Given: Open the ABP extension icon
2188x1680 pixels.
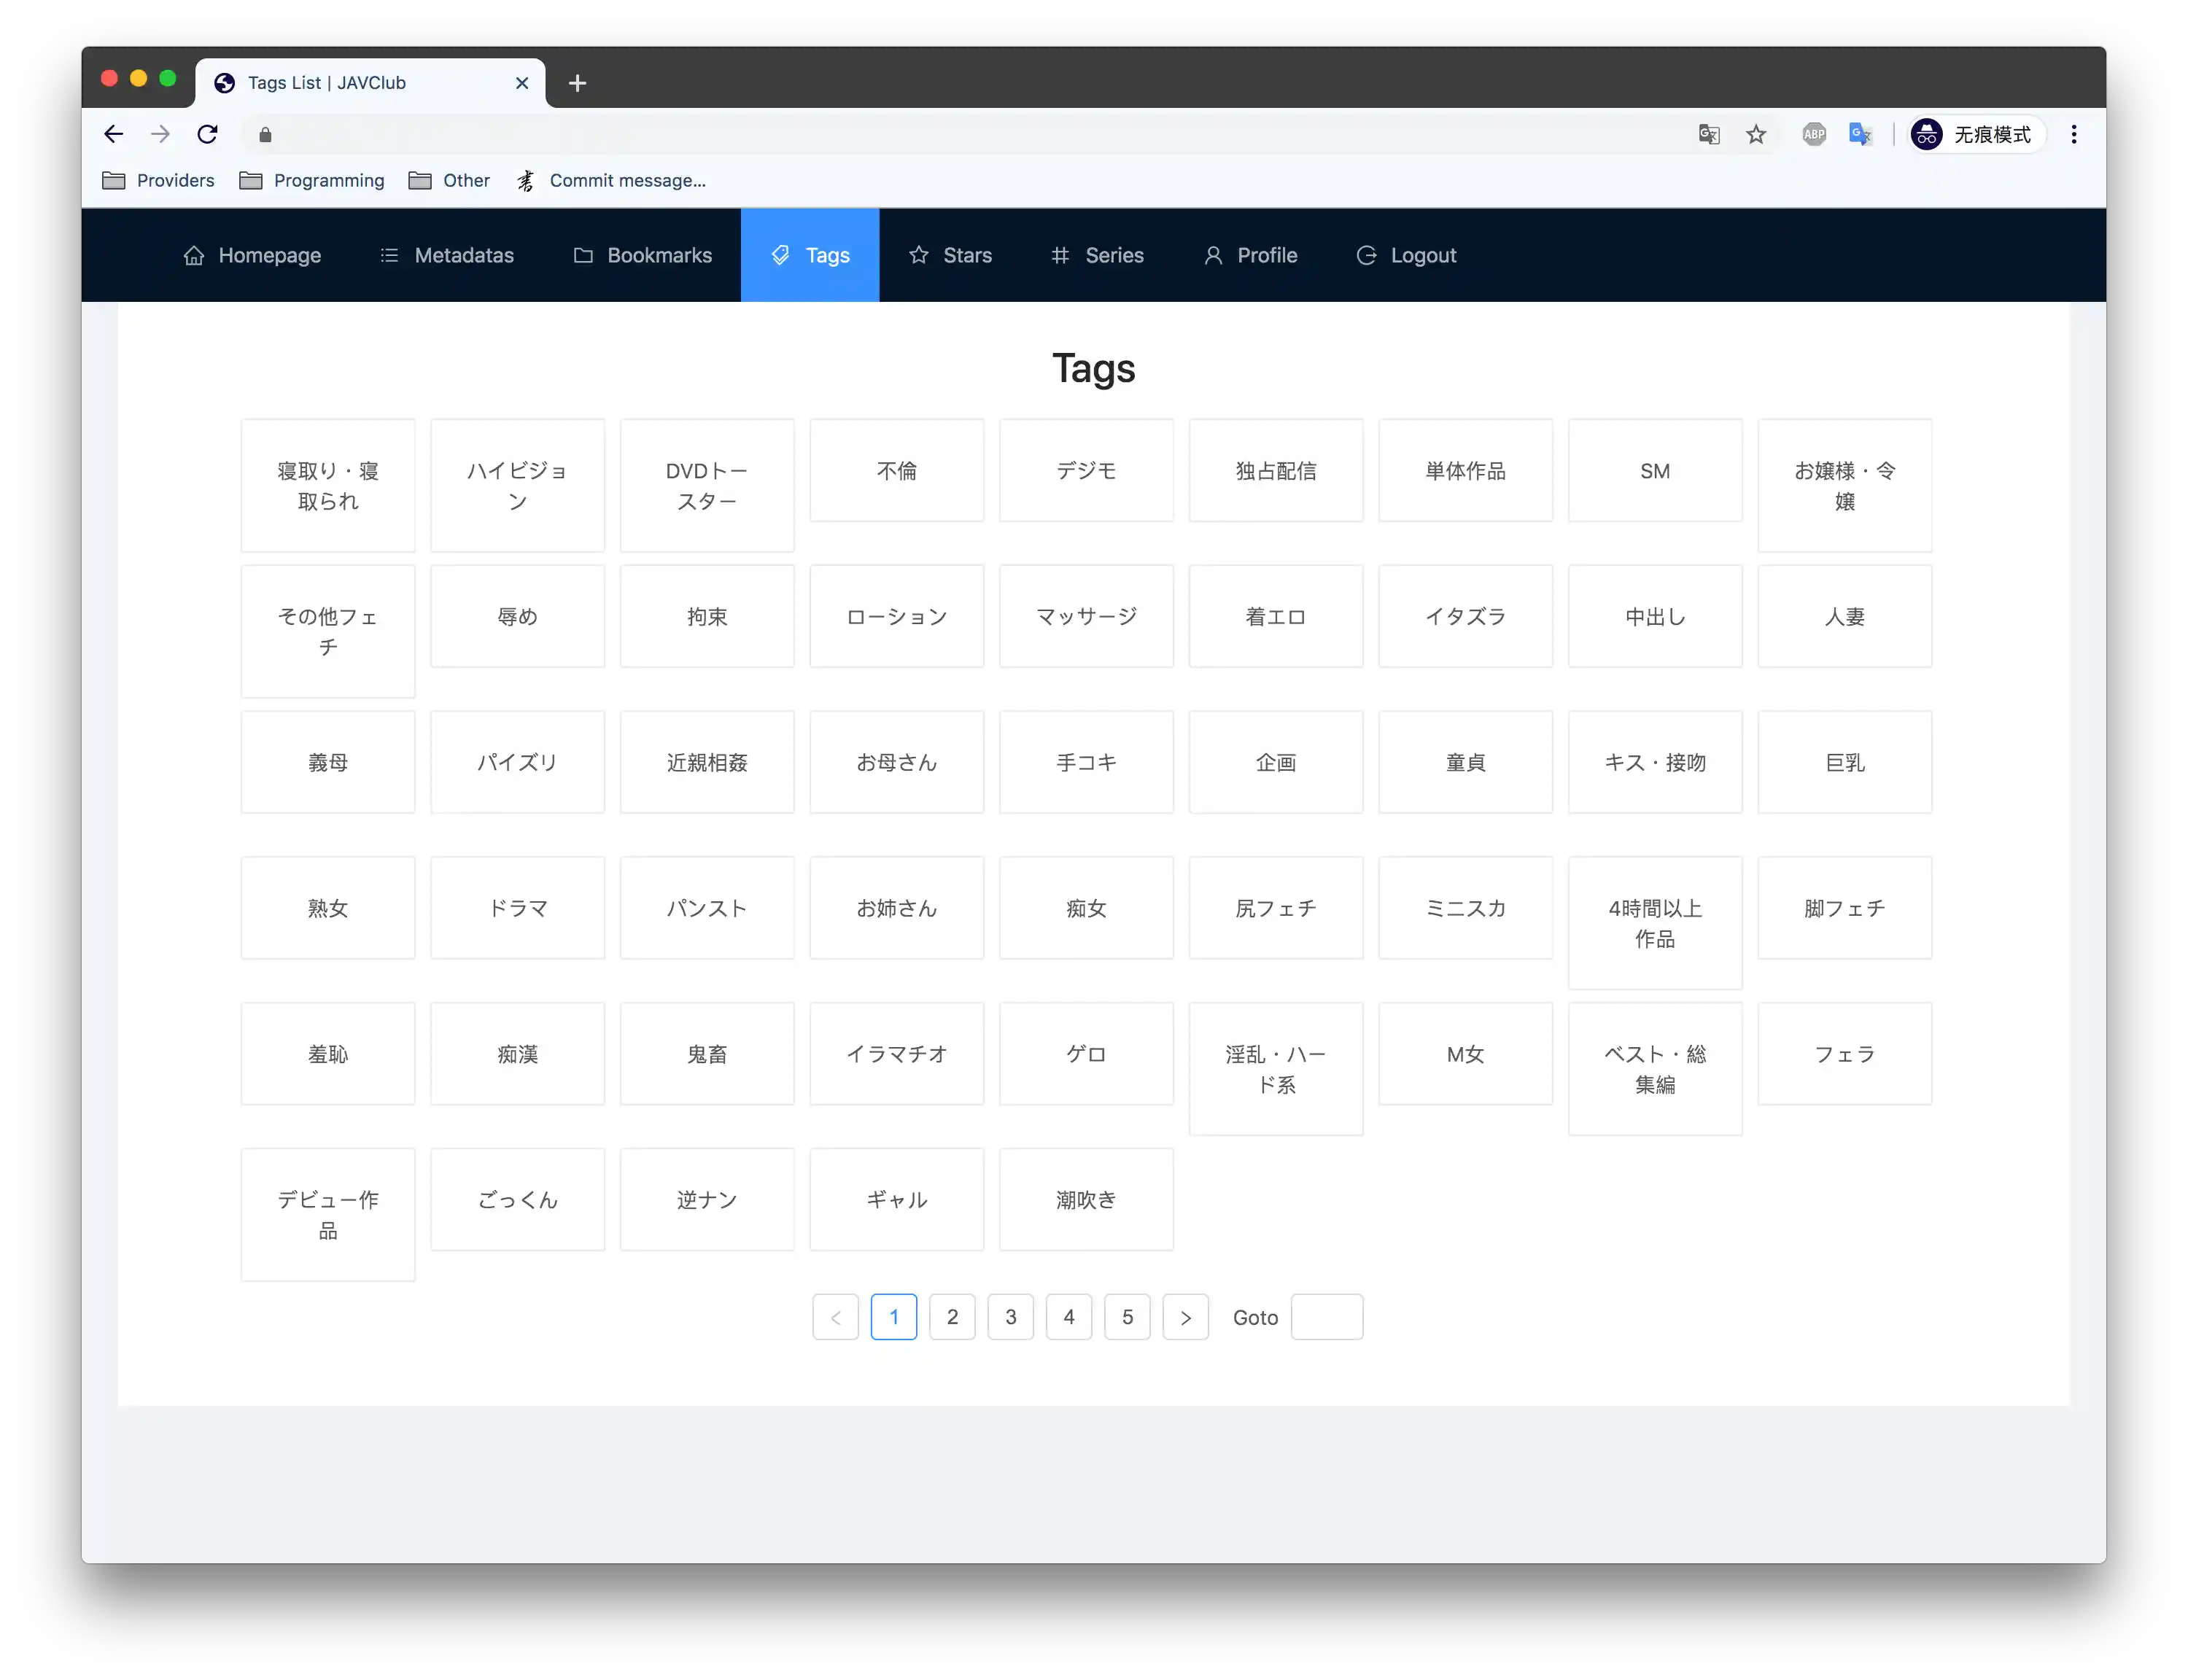Looking at the screenshot, I should click(1814, 134).
